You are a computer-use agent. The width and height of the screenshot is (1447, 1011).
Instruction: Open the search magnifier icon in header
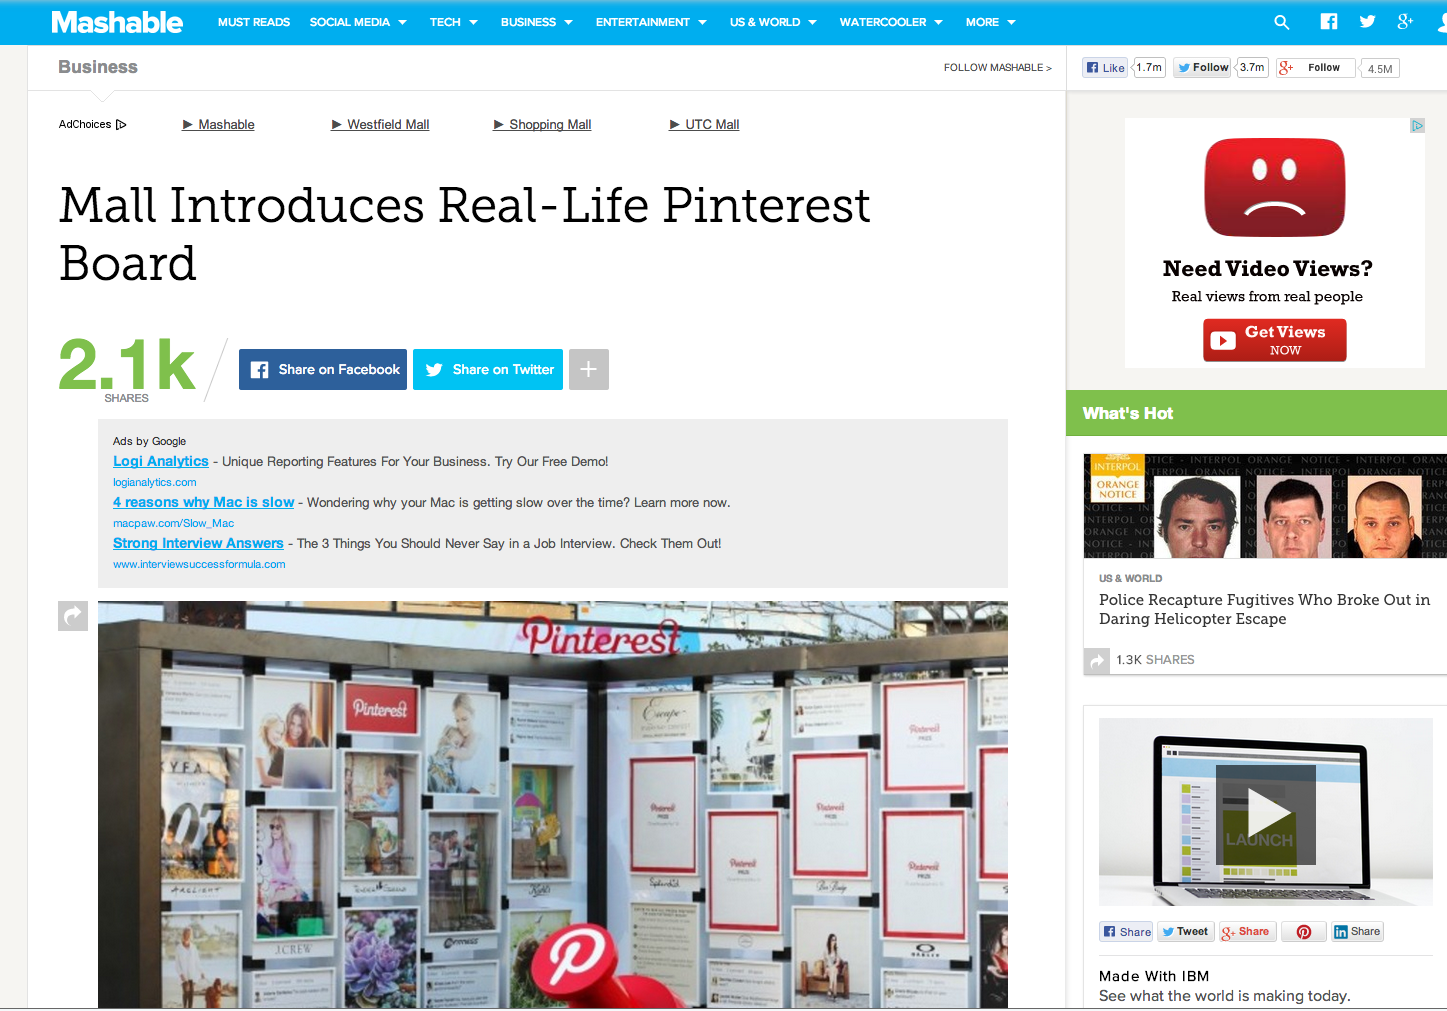(x=1281, y=22)
